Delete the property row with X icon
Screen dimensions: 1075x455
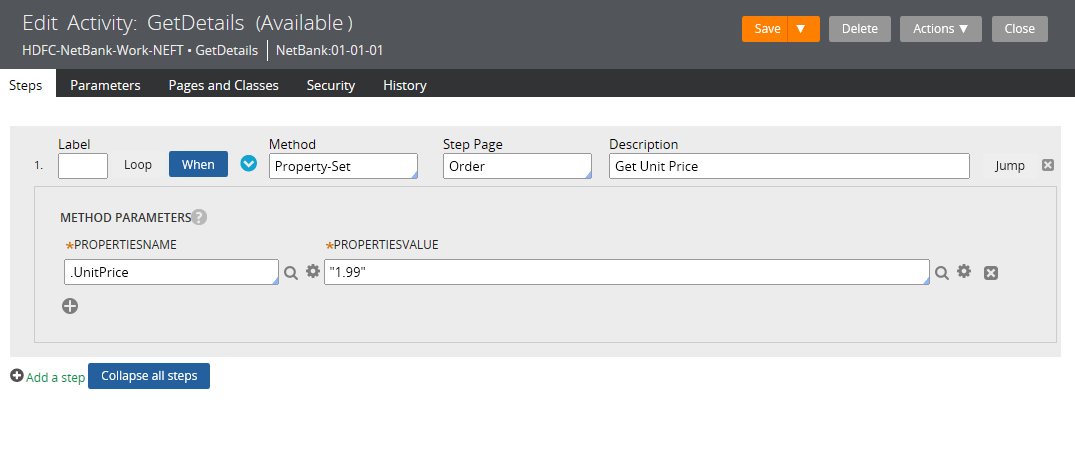click(991, 272)
